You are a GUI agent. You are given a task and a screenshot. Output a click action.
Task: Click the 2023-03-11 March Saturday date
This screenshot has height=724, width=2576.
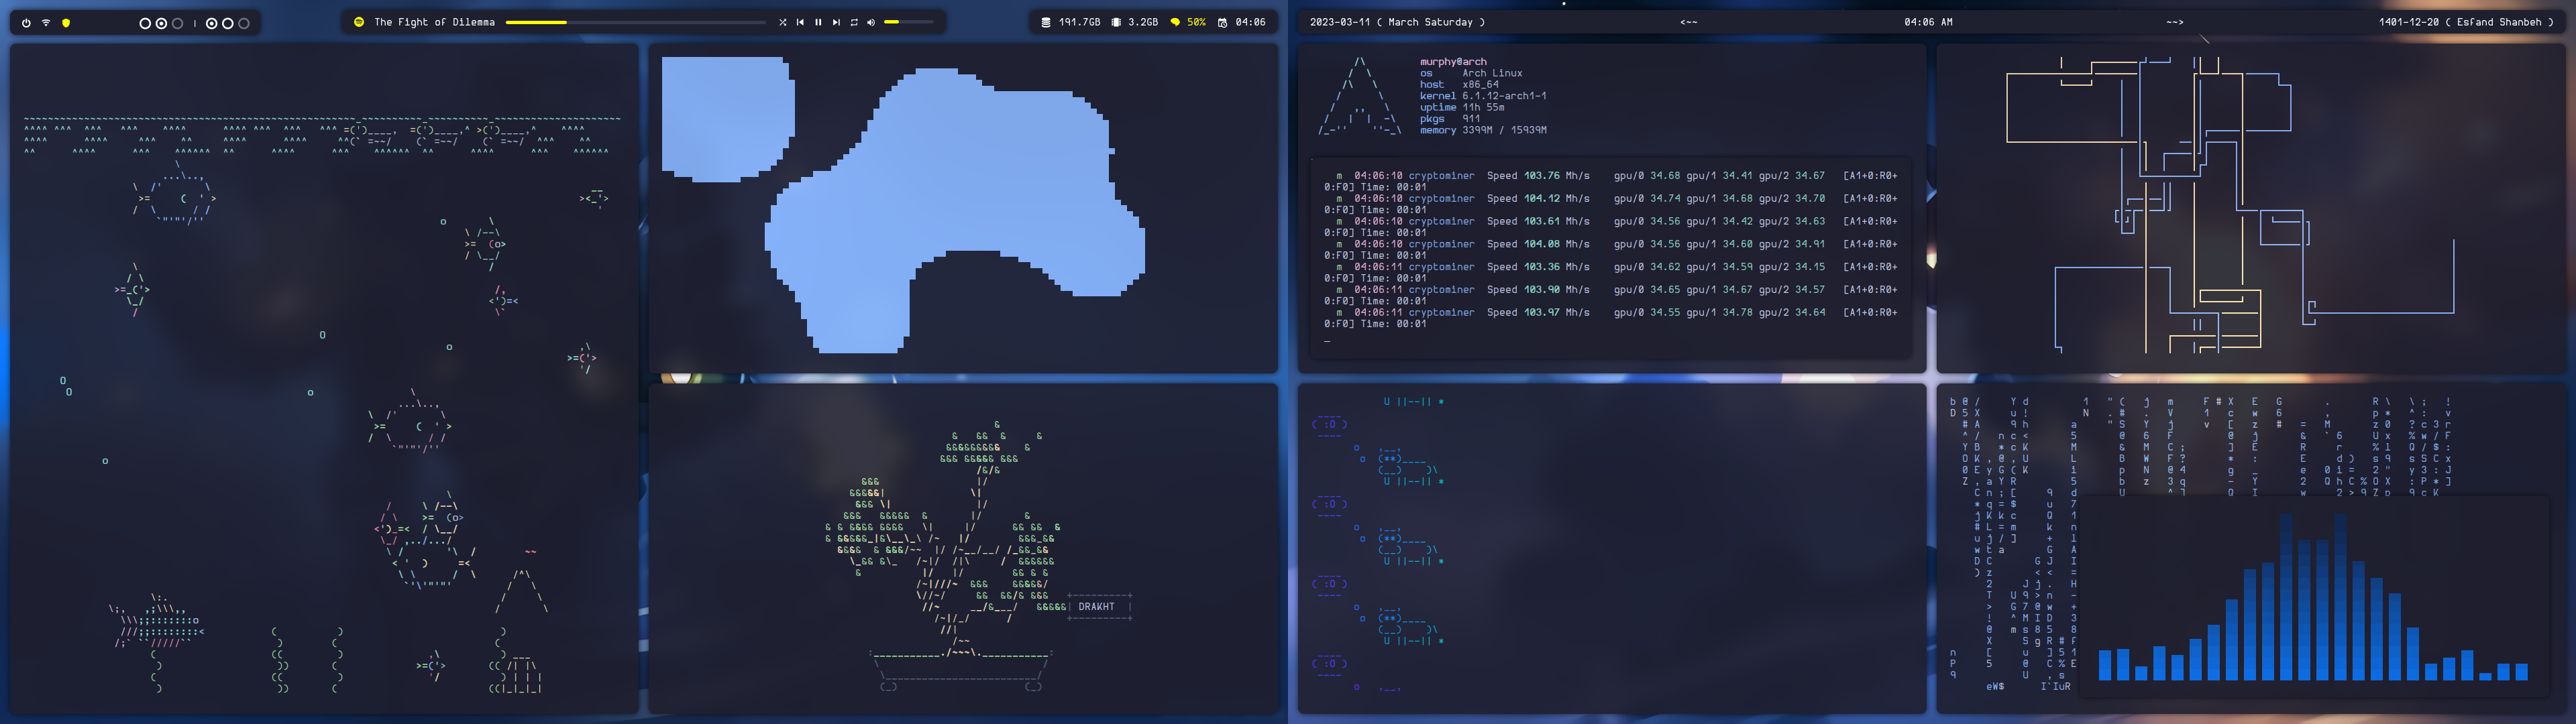pyautogui.click(x=1397, y=22)
